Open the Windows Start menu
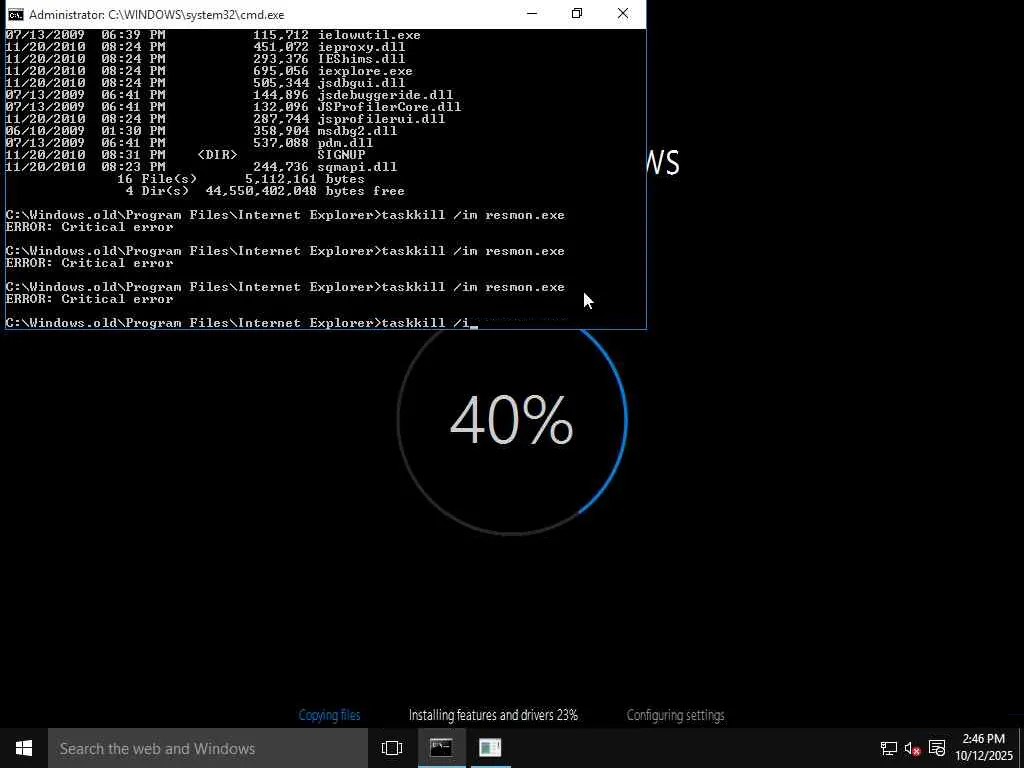The image size is (1024, 768). [24, 748]
